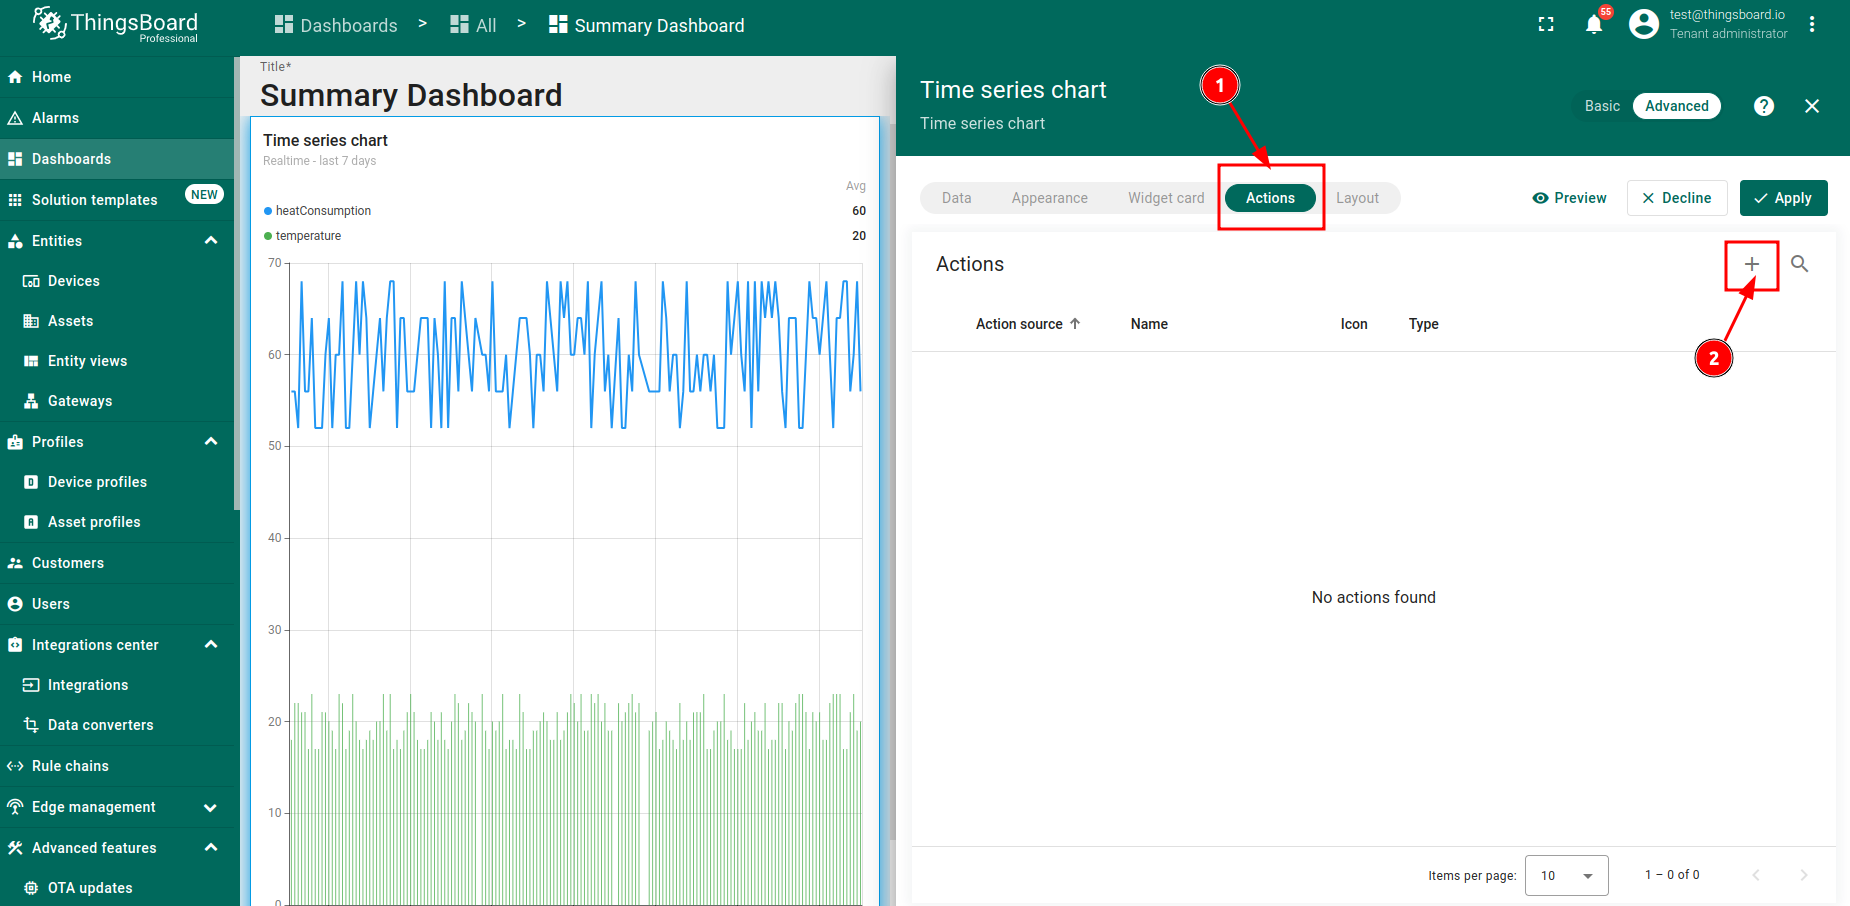Screen dimensions: 1850x906
Task: Toggle heatConsumption legend series
Action: click(317, 211)
